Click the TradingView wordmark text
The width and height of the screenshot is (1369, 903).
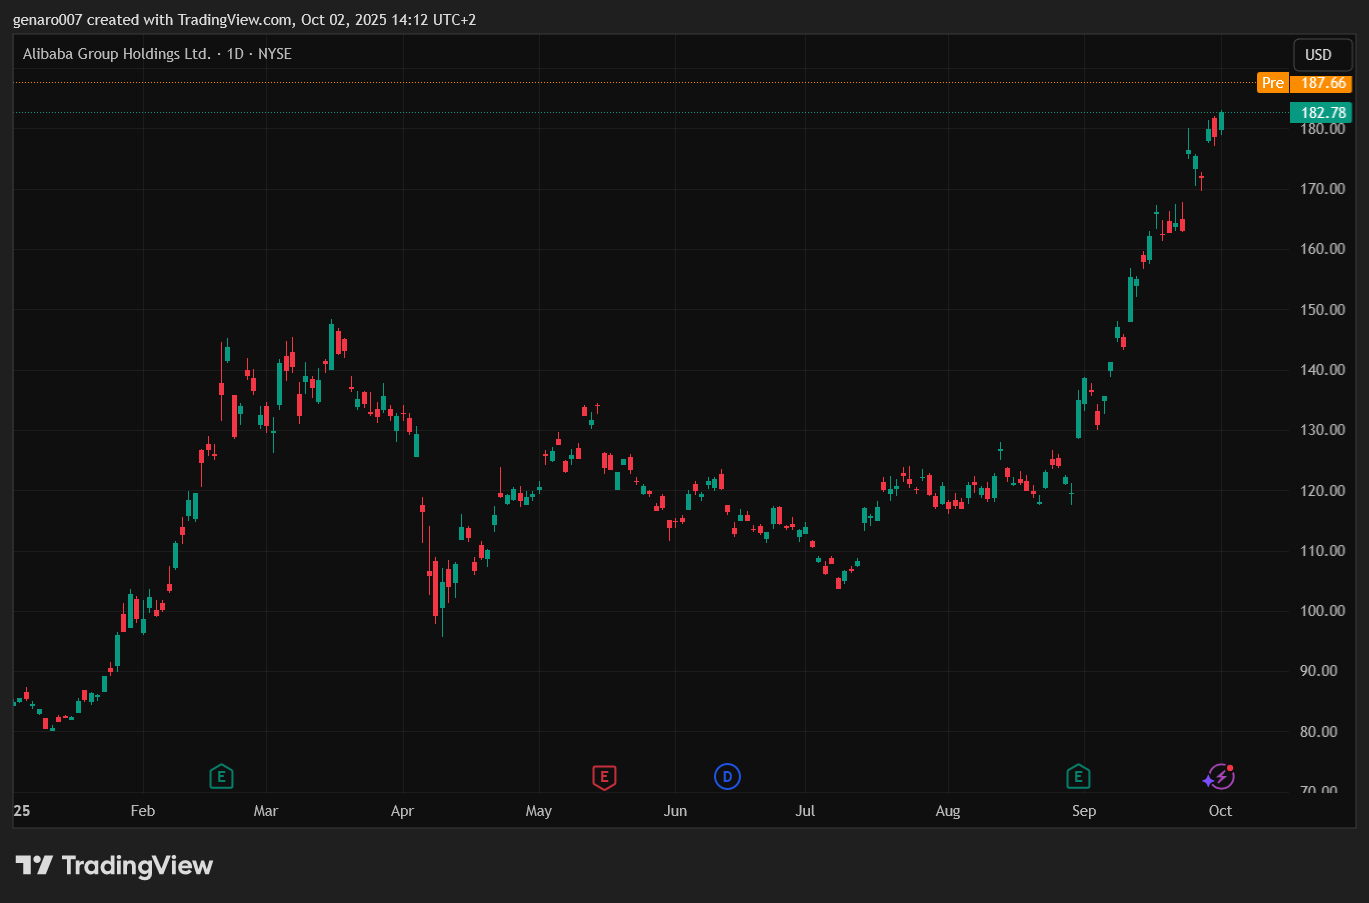(137, 865)
